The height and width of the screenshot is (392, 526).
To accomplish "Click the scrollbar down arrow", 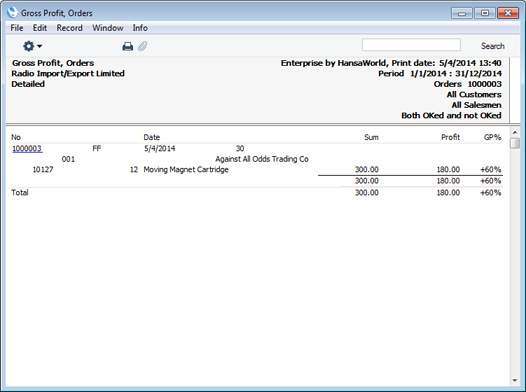I will click(515, 381).
